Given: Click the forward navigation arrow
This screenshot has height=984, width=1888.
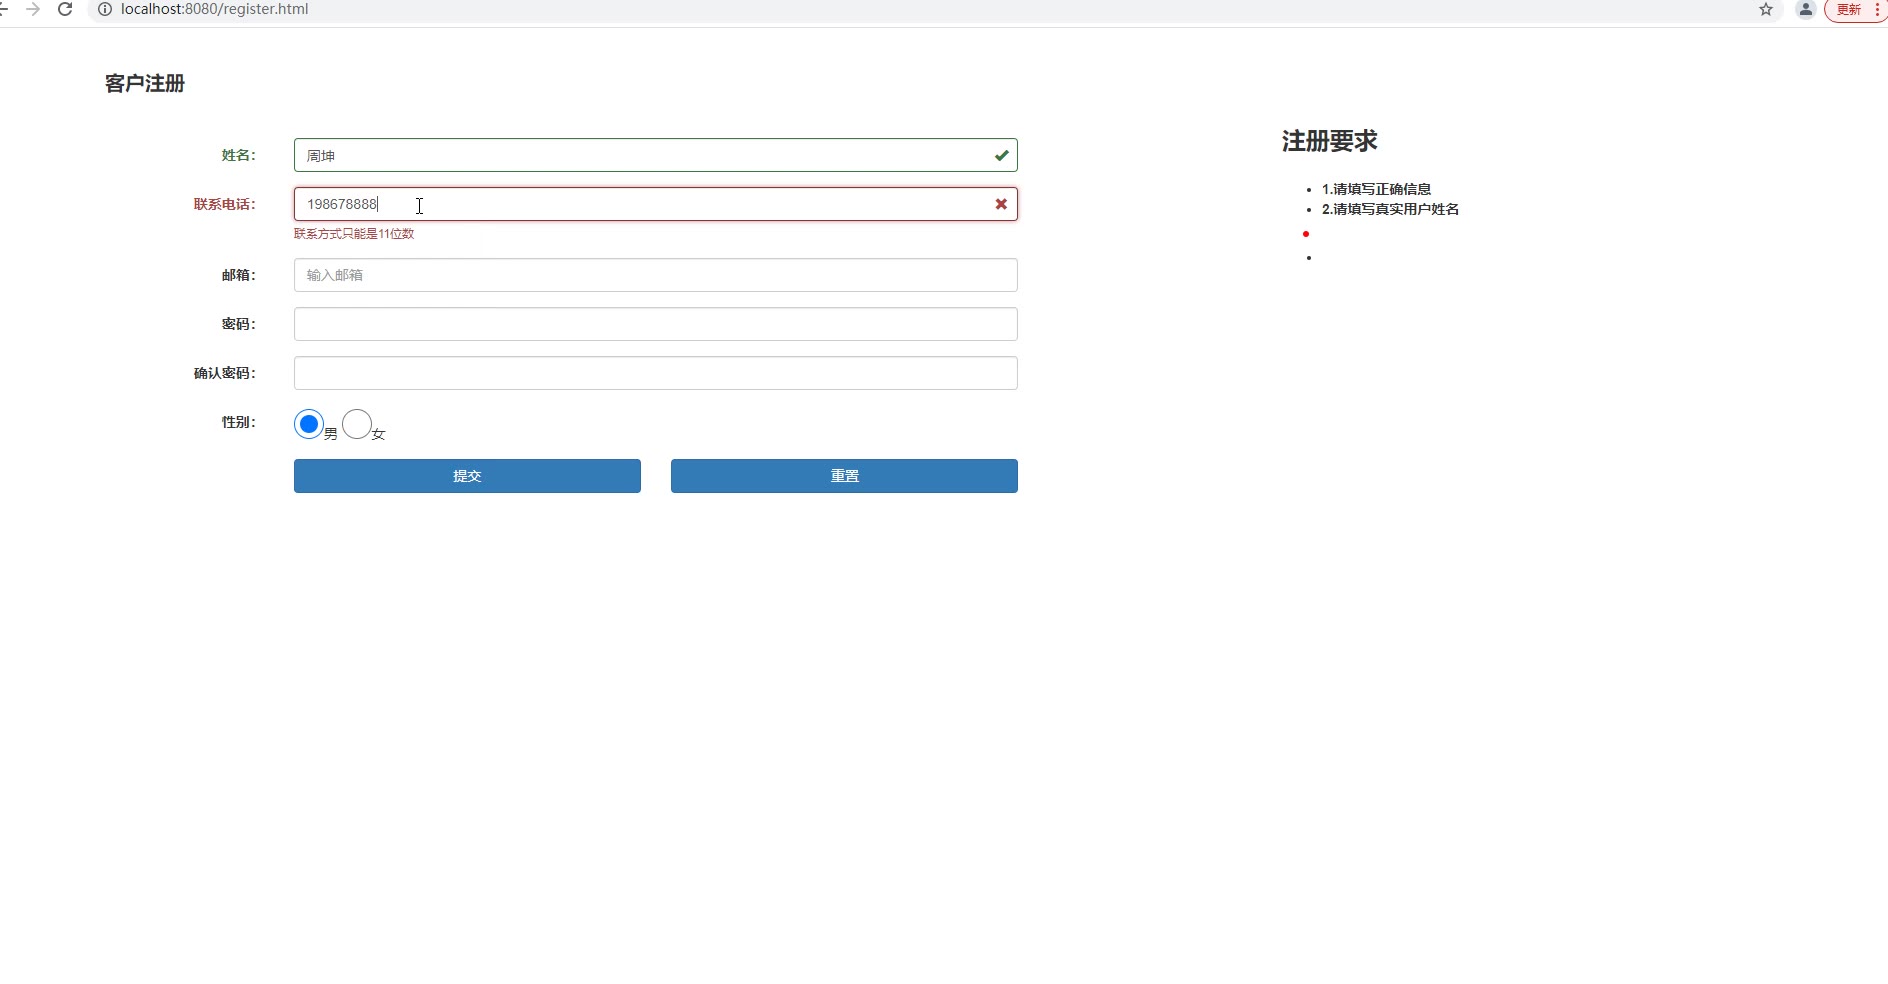Looking at the screenshot, I should pos(33,10).
